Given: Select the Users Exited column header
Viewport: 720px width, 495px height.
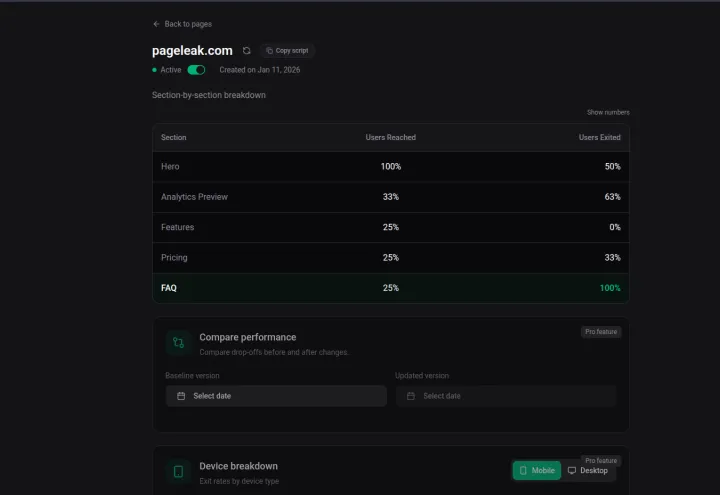Looking at the screenshot, I should (599, 137).
